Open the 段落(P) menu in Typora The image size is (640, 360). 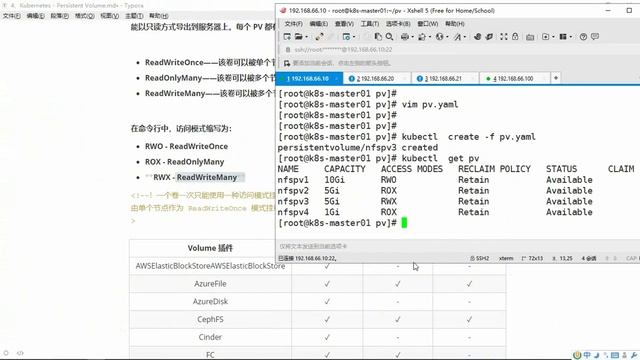(x=60, y=16)
